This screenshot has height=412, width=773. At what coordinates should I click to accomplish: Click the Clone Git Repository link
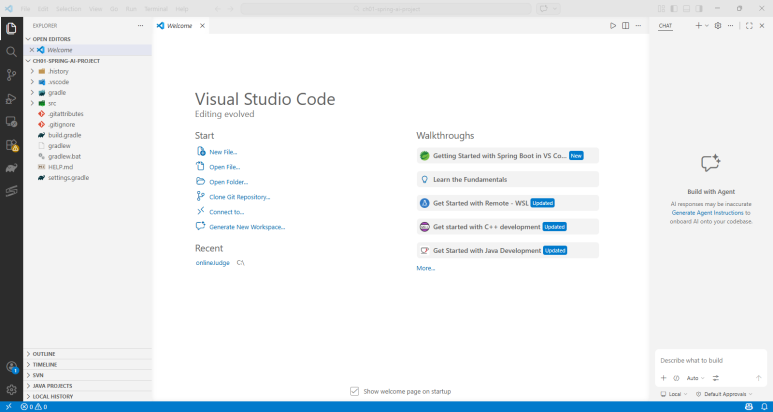(x=239, y=197)
